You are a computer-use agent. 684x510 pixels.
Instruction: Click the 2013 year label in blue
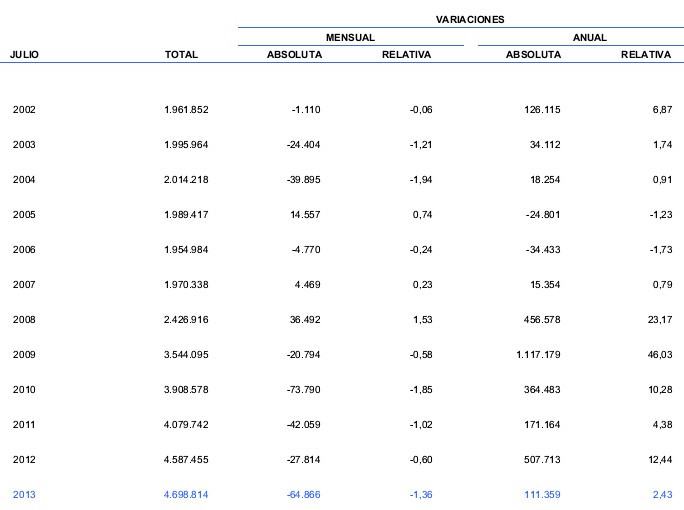tap(24, 494)
